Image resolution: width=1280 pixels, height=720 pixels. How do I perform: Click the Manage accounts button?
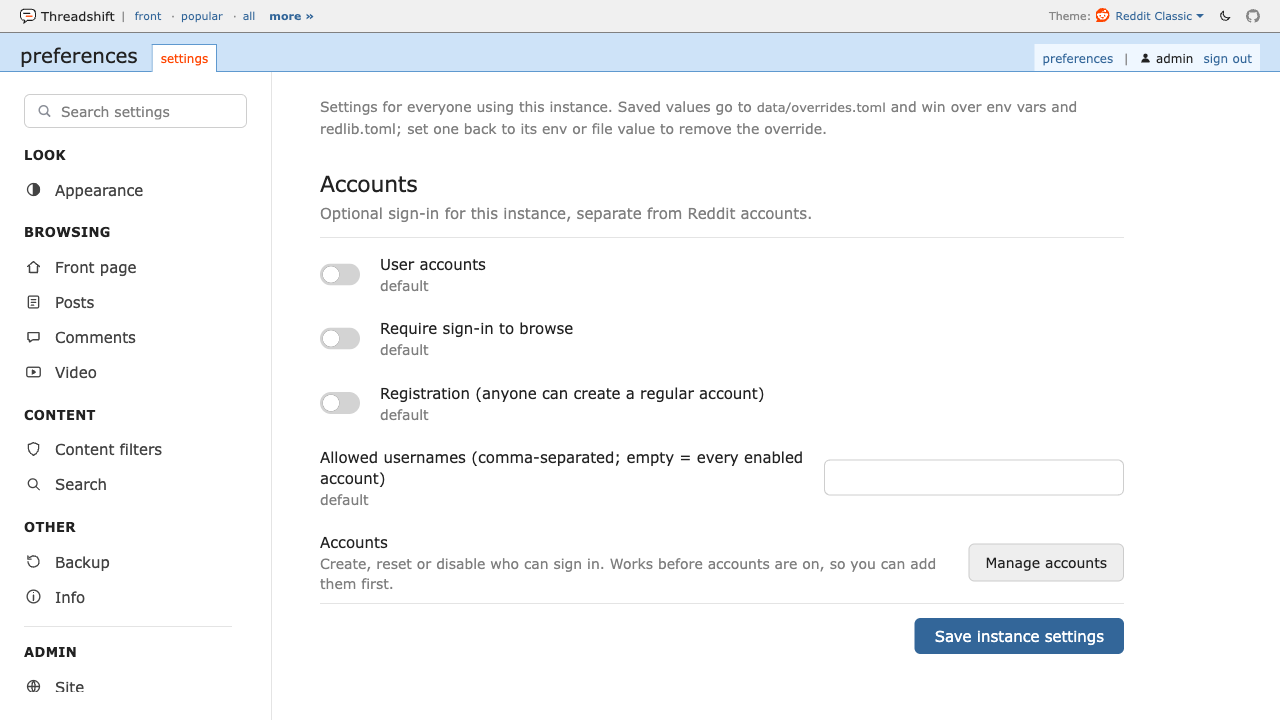click(x=1046, y=562)
